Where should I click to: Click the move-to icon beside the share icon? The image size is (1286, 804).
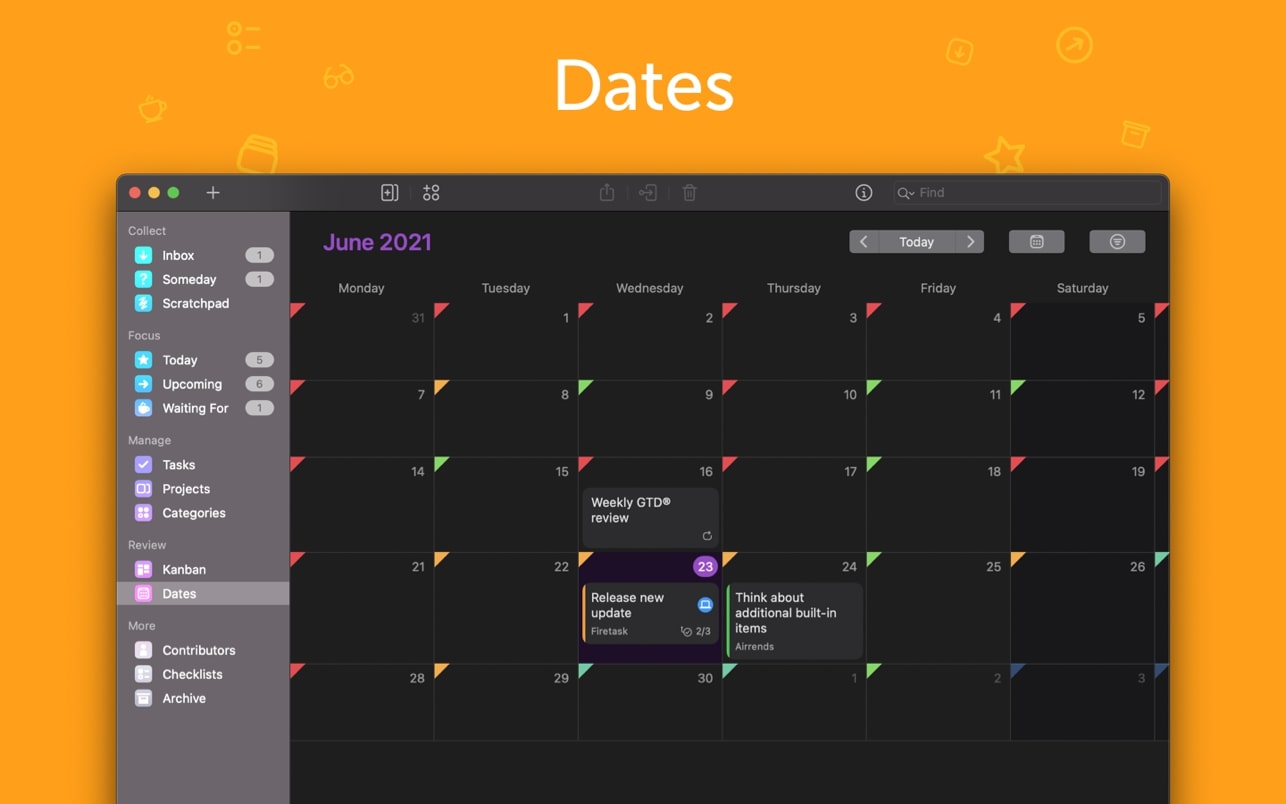pos(648,193)
